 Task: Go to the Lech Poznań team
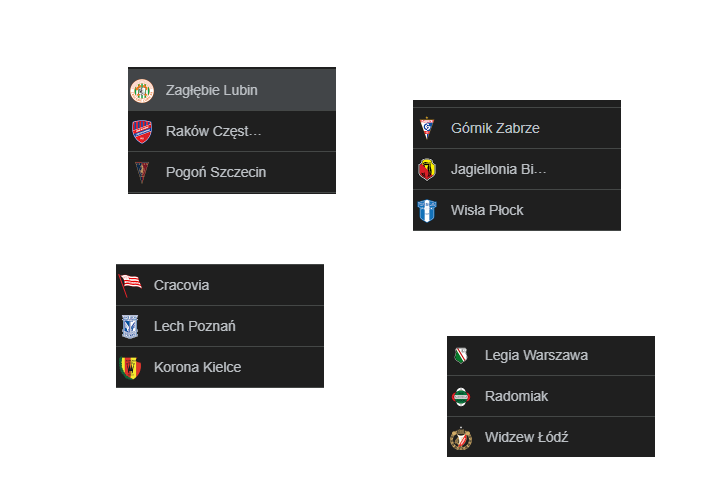point(195,326)
